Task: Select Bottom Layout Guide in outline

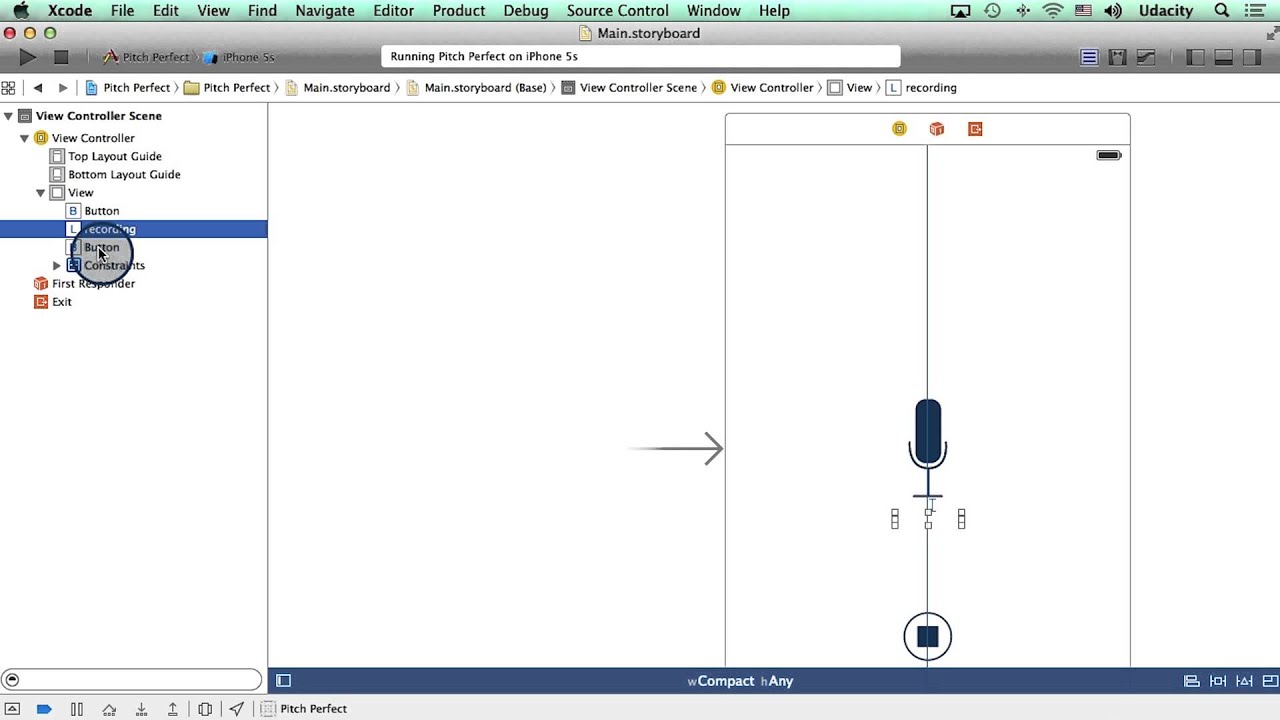Action: point(124,174)
